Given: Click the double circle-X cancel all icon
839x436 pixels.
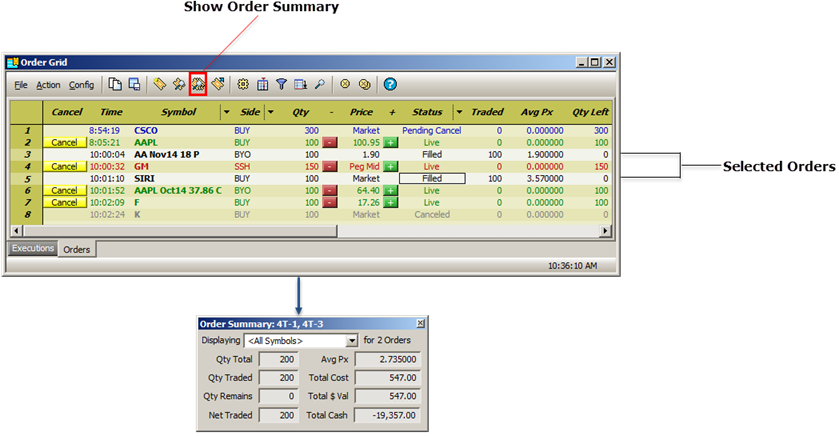Looking at the screenshot, I should click(x=364, y=84).
